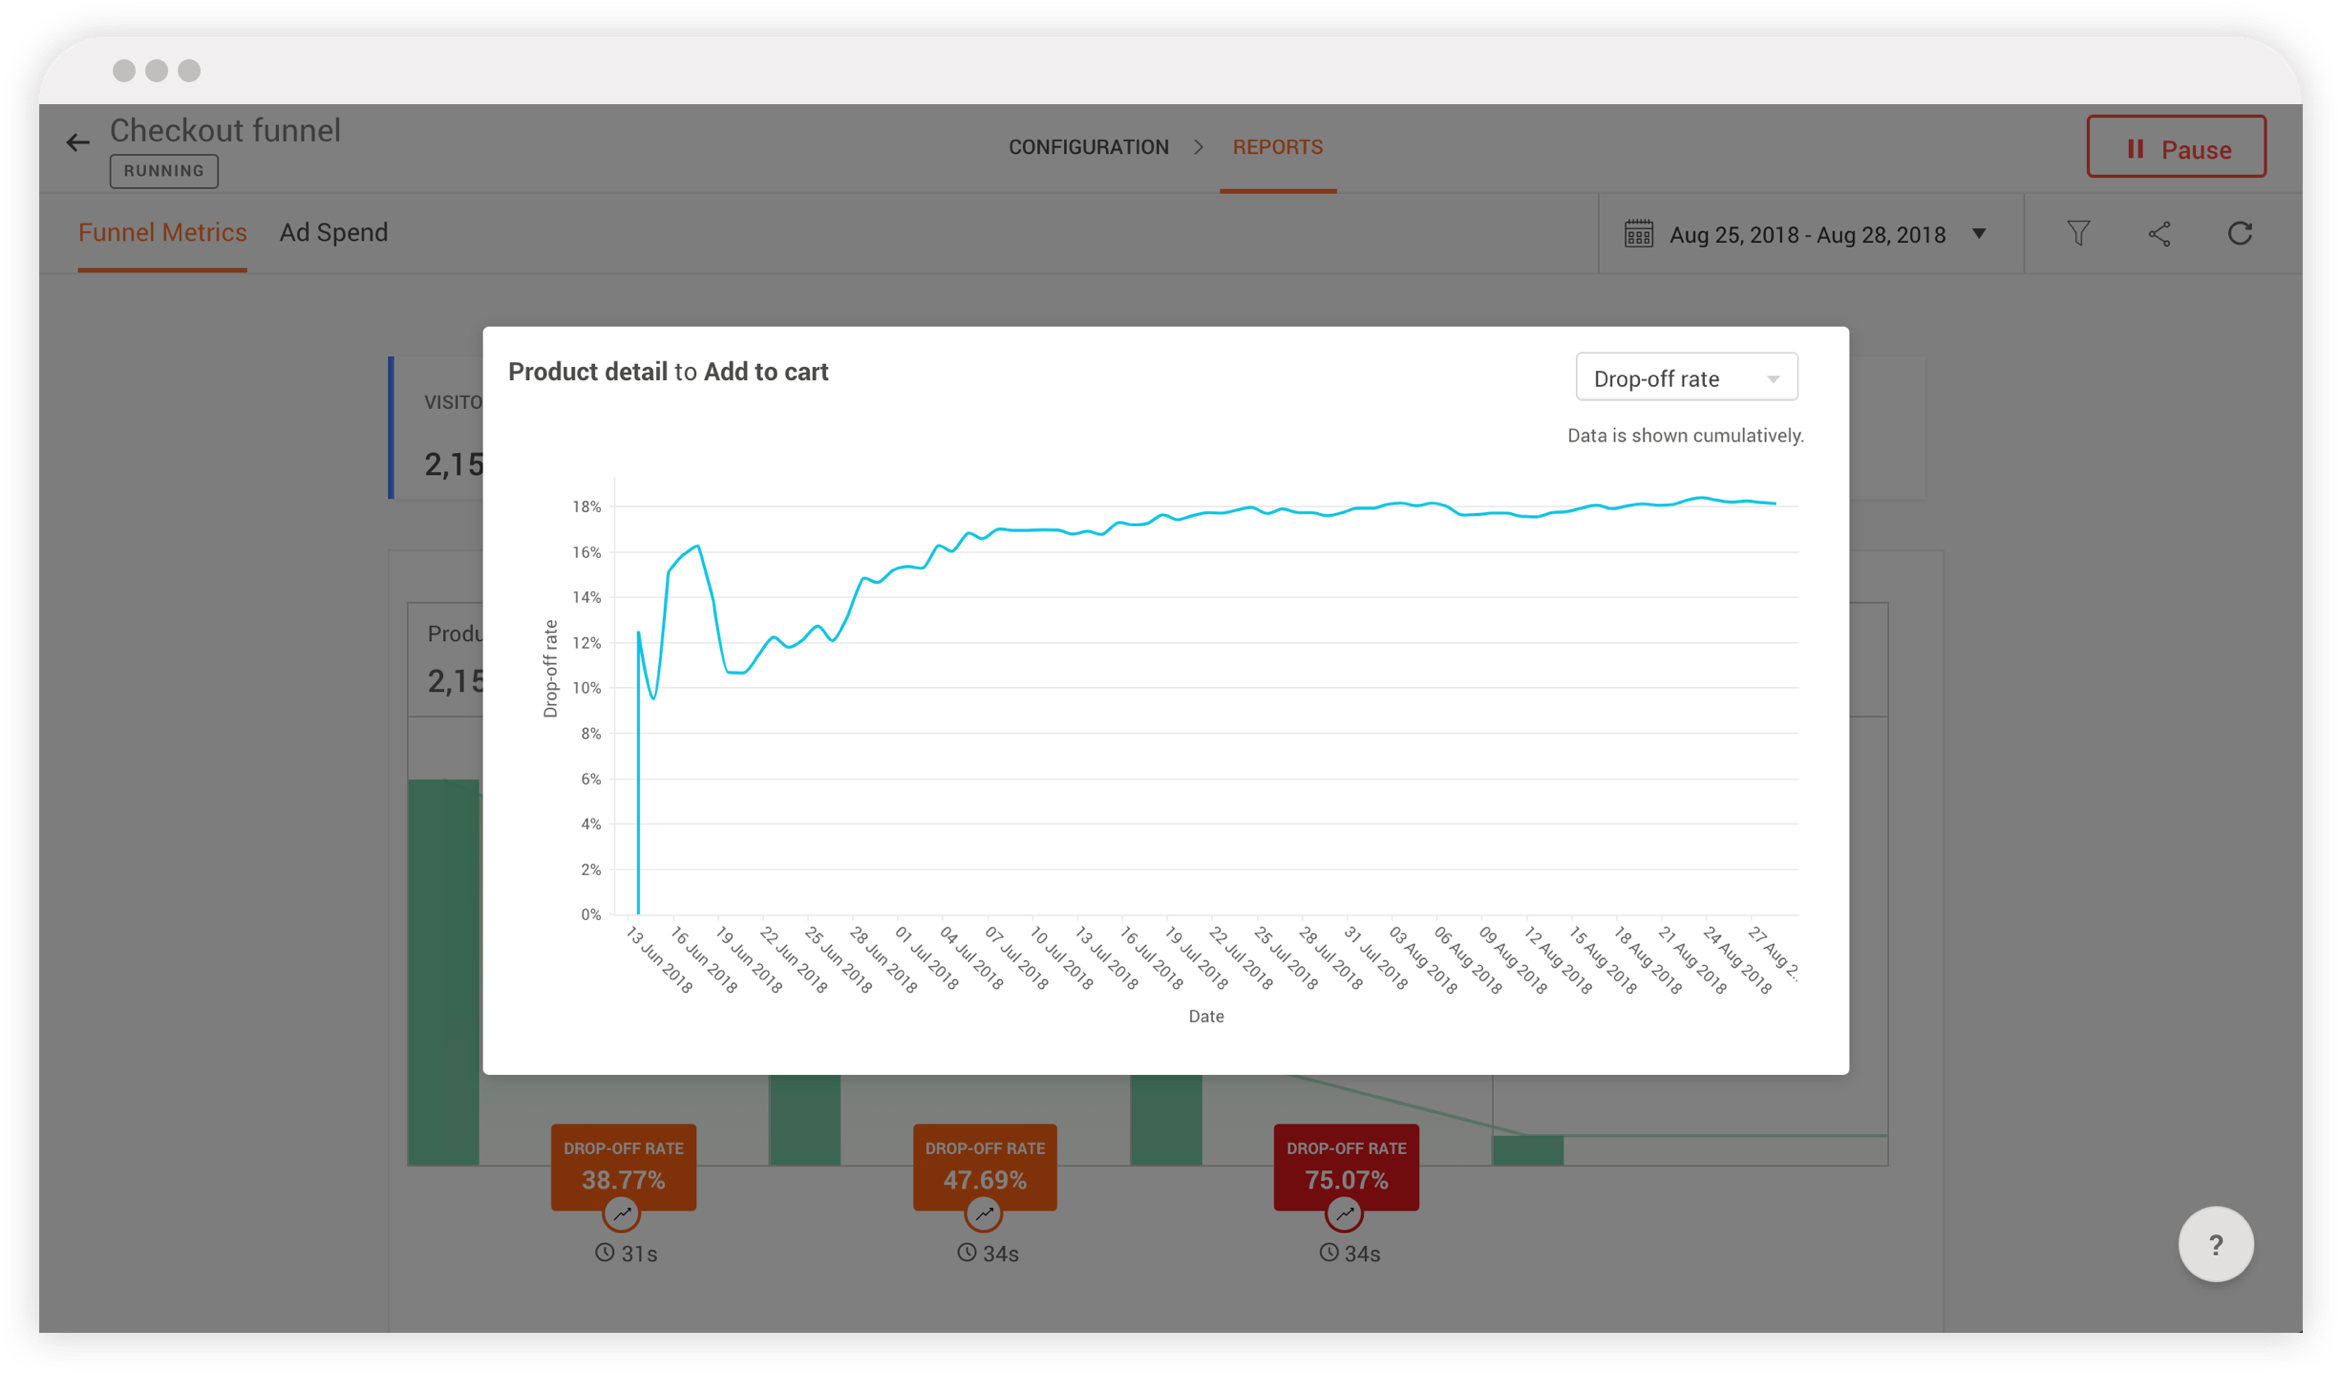Open trend chart under 38.77% drop-off
Image resolution: width=2340 pixels, height=1373 pixels.
pyautogui.click(x=622, y=1214)
